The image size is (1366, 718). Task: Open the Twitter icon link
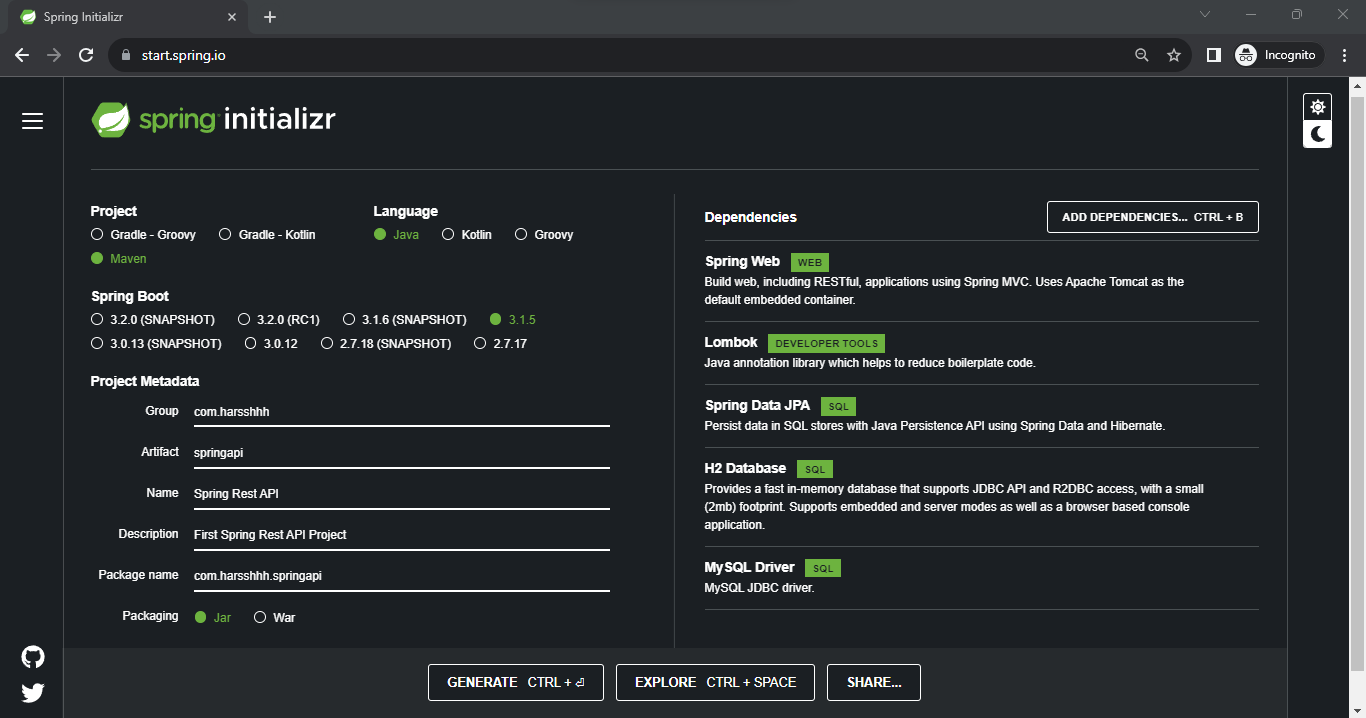click(x=32, y=692)
